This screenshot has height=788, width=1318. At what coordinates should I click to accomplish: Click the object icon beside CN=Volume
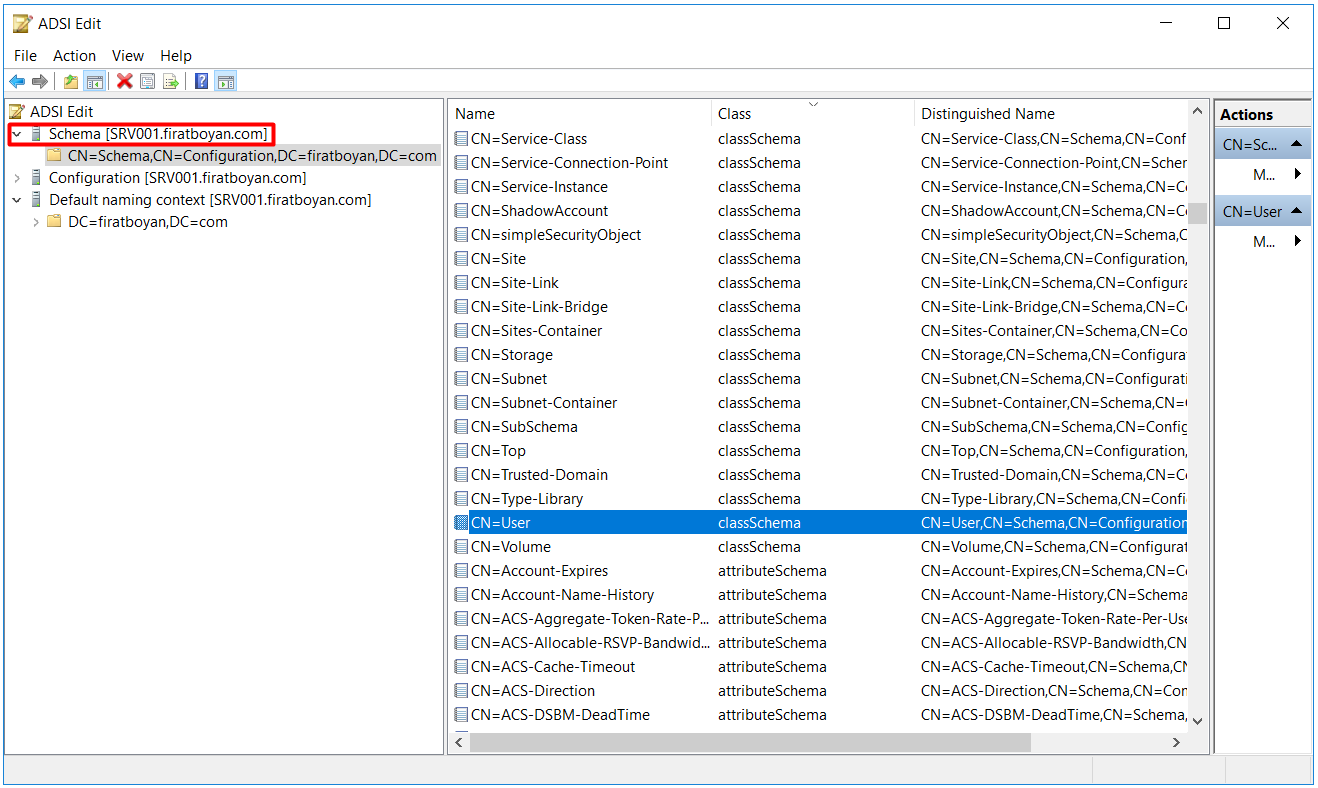coord(461,547)
